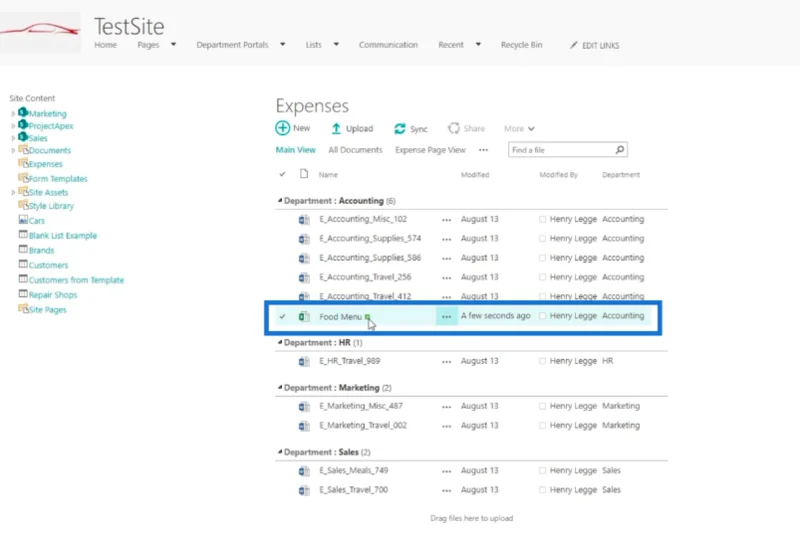Click the Sync icon
Viewport: 800px width, 542px height.
(399, 129)
